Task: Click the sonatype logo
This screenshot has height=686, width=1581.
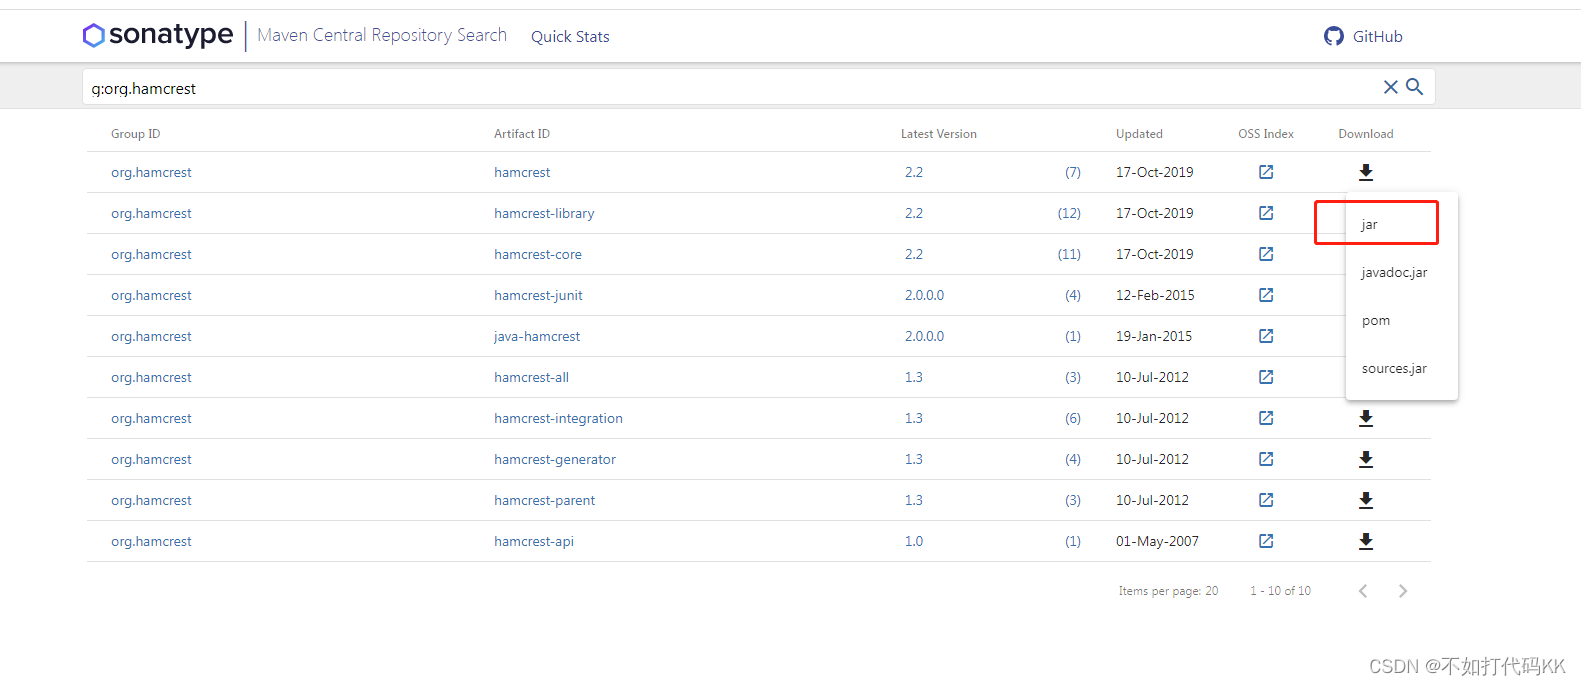Action: point(158,35)
